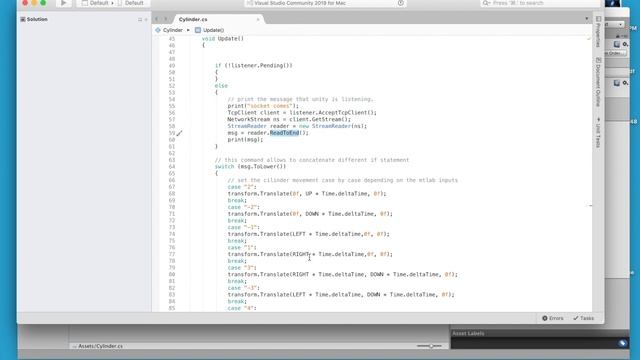The image size is (640, 360).
Task: Show the Tasks pad
Action: tap(584, 318)
